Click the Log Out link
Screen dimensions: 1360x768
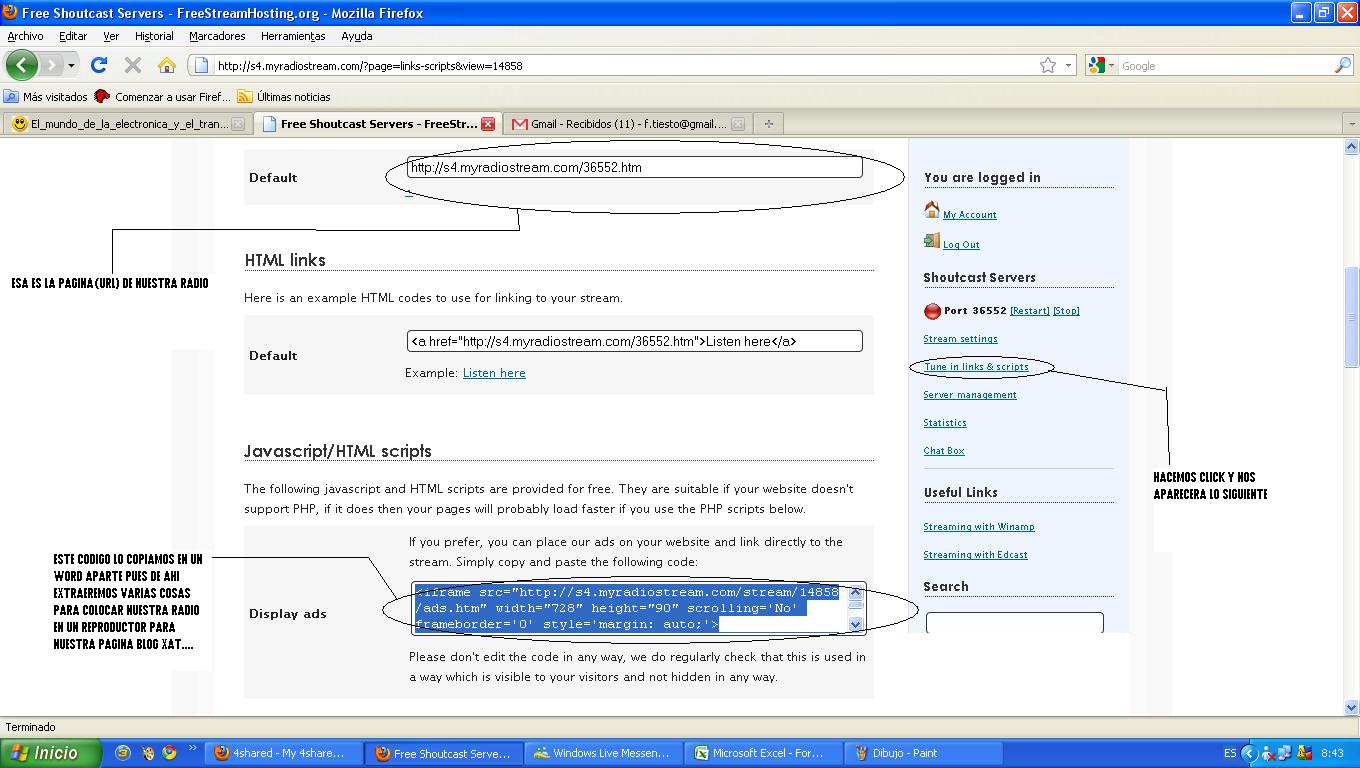click(x=961, y=245)
